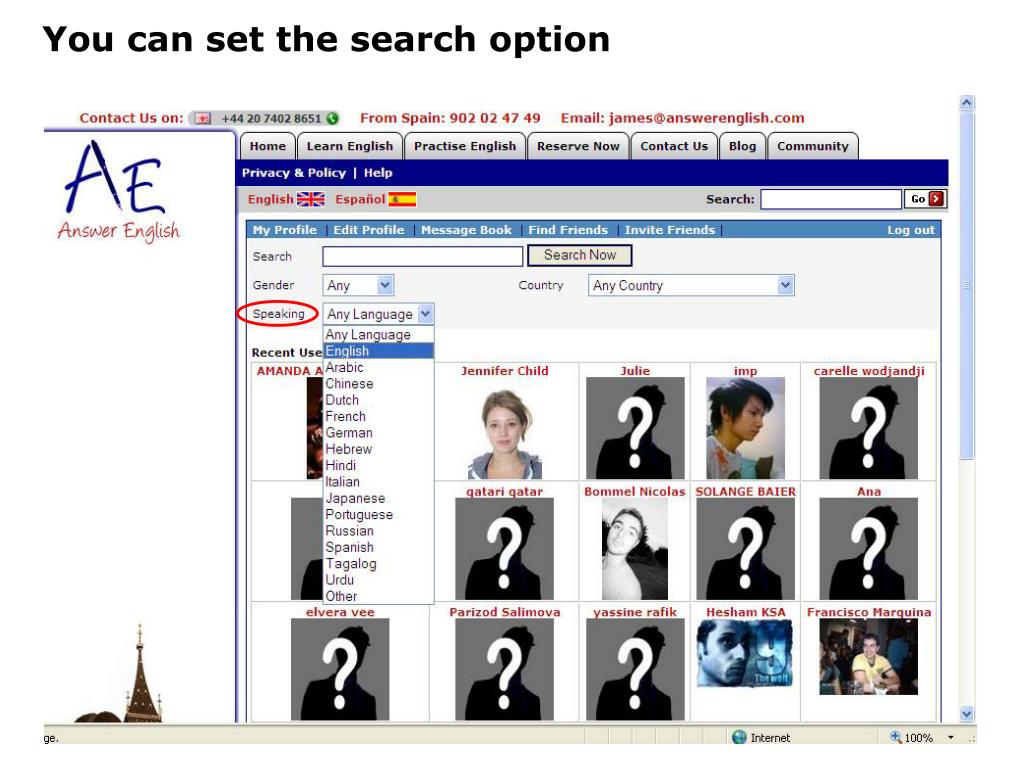Choose Spanish from the language list
The height and width of the screenshot is (768, 1024).
pos(379,547)
